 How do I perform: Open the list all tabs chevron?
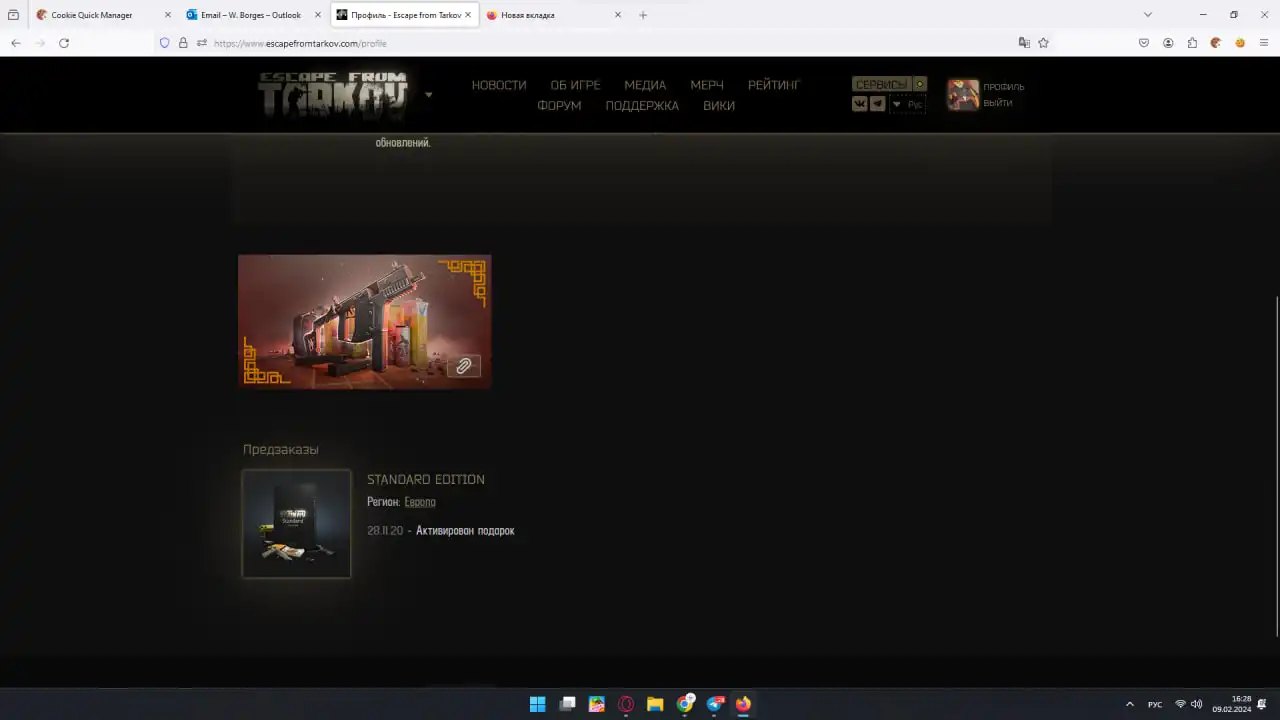click(x=1148, y=15)
